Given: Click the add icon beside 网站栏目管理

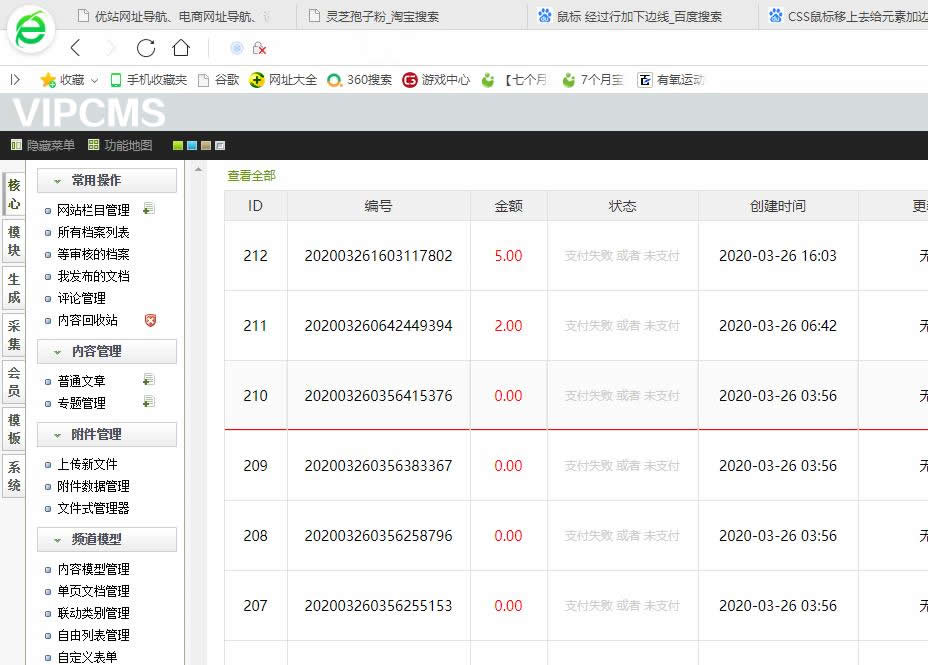Looking at the screenshot, I should [149, 209].
